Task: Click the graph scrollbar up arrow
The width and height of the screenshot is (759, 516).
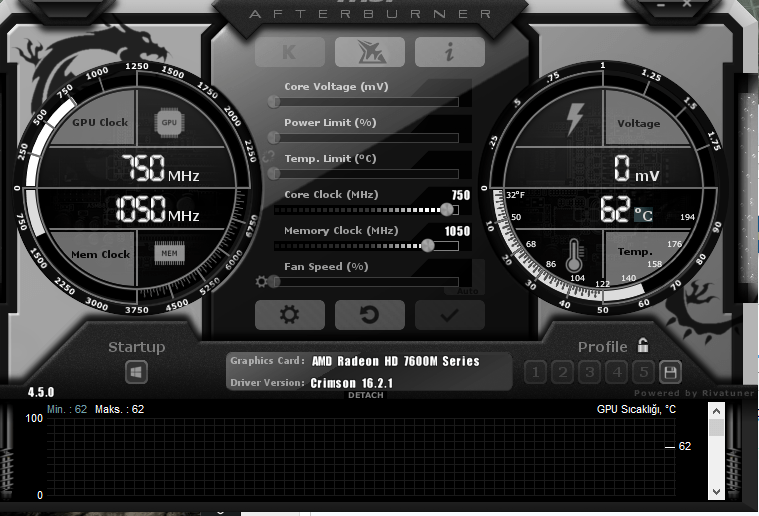Action: 716,411
